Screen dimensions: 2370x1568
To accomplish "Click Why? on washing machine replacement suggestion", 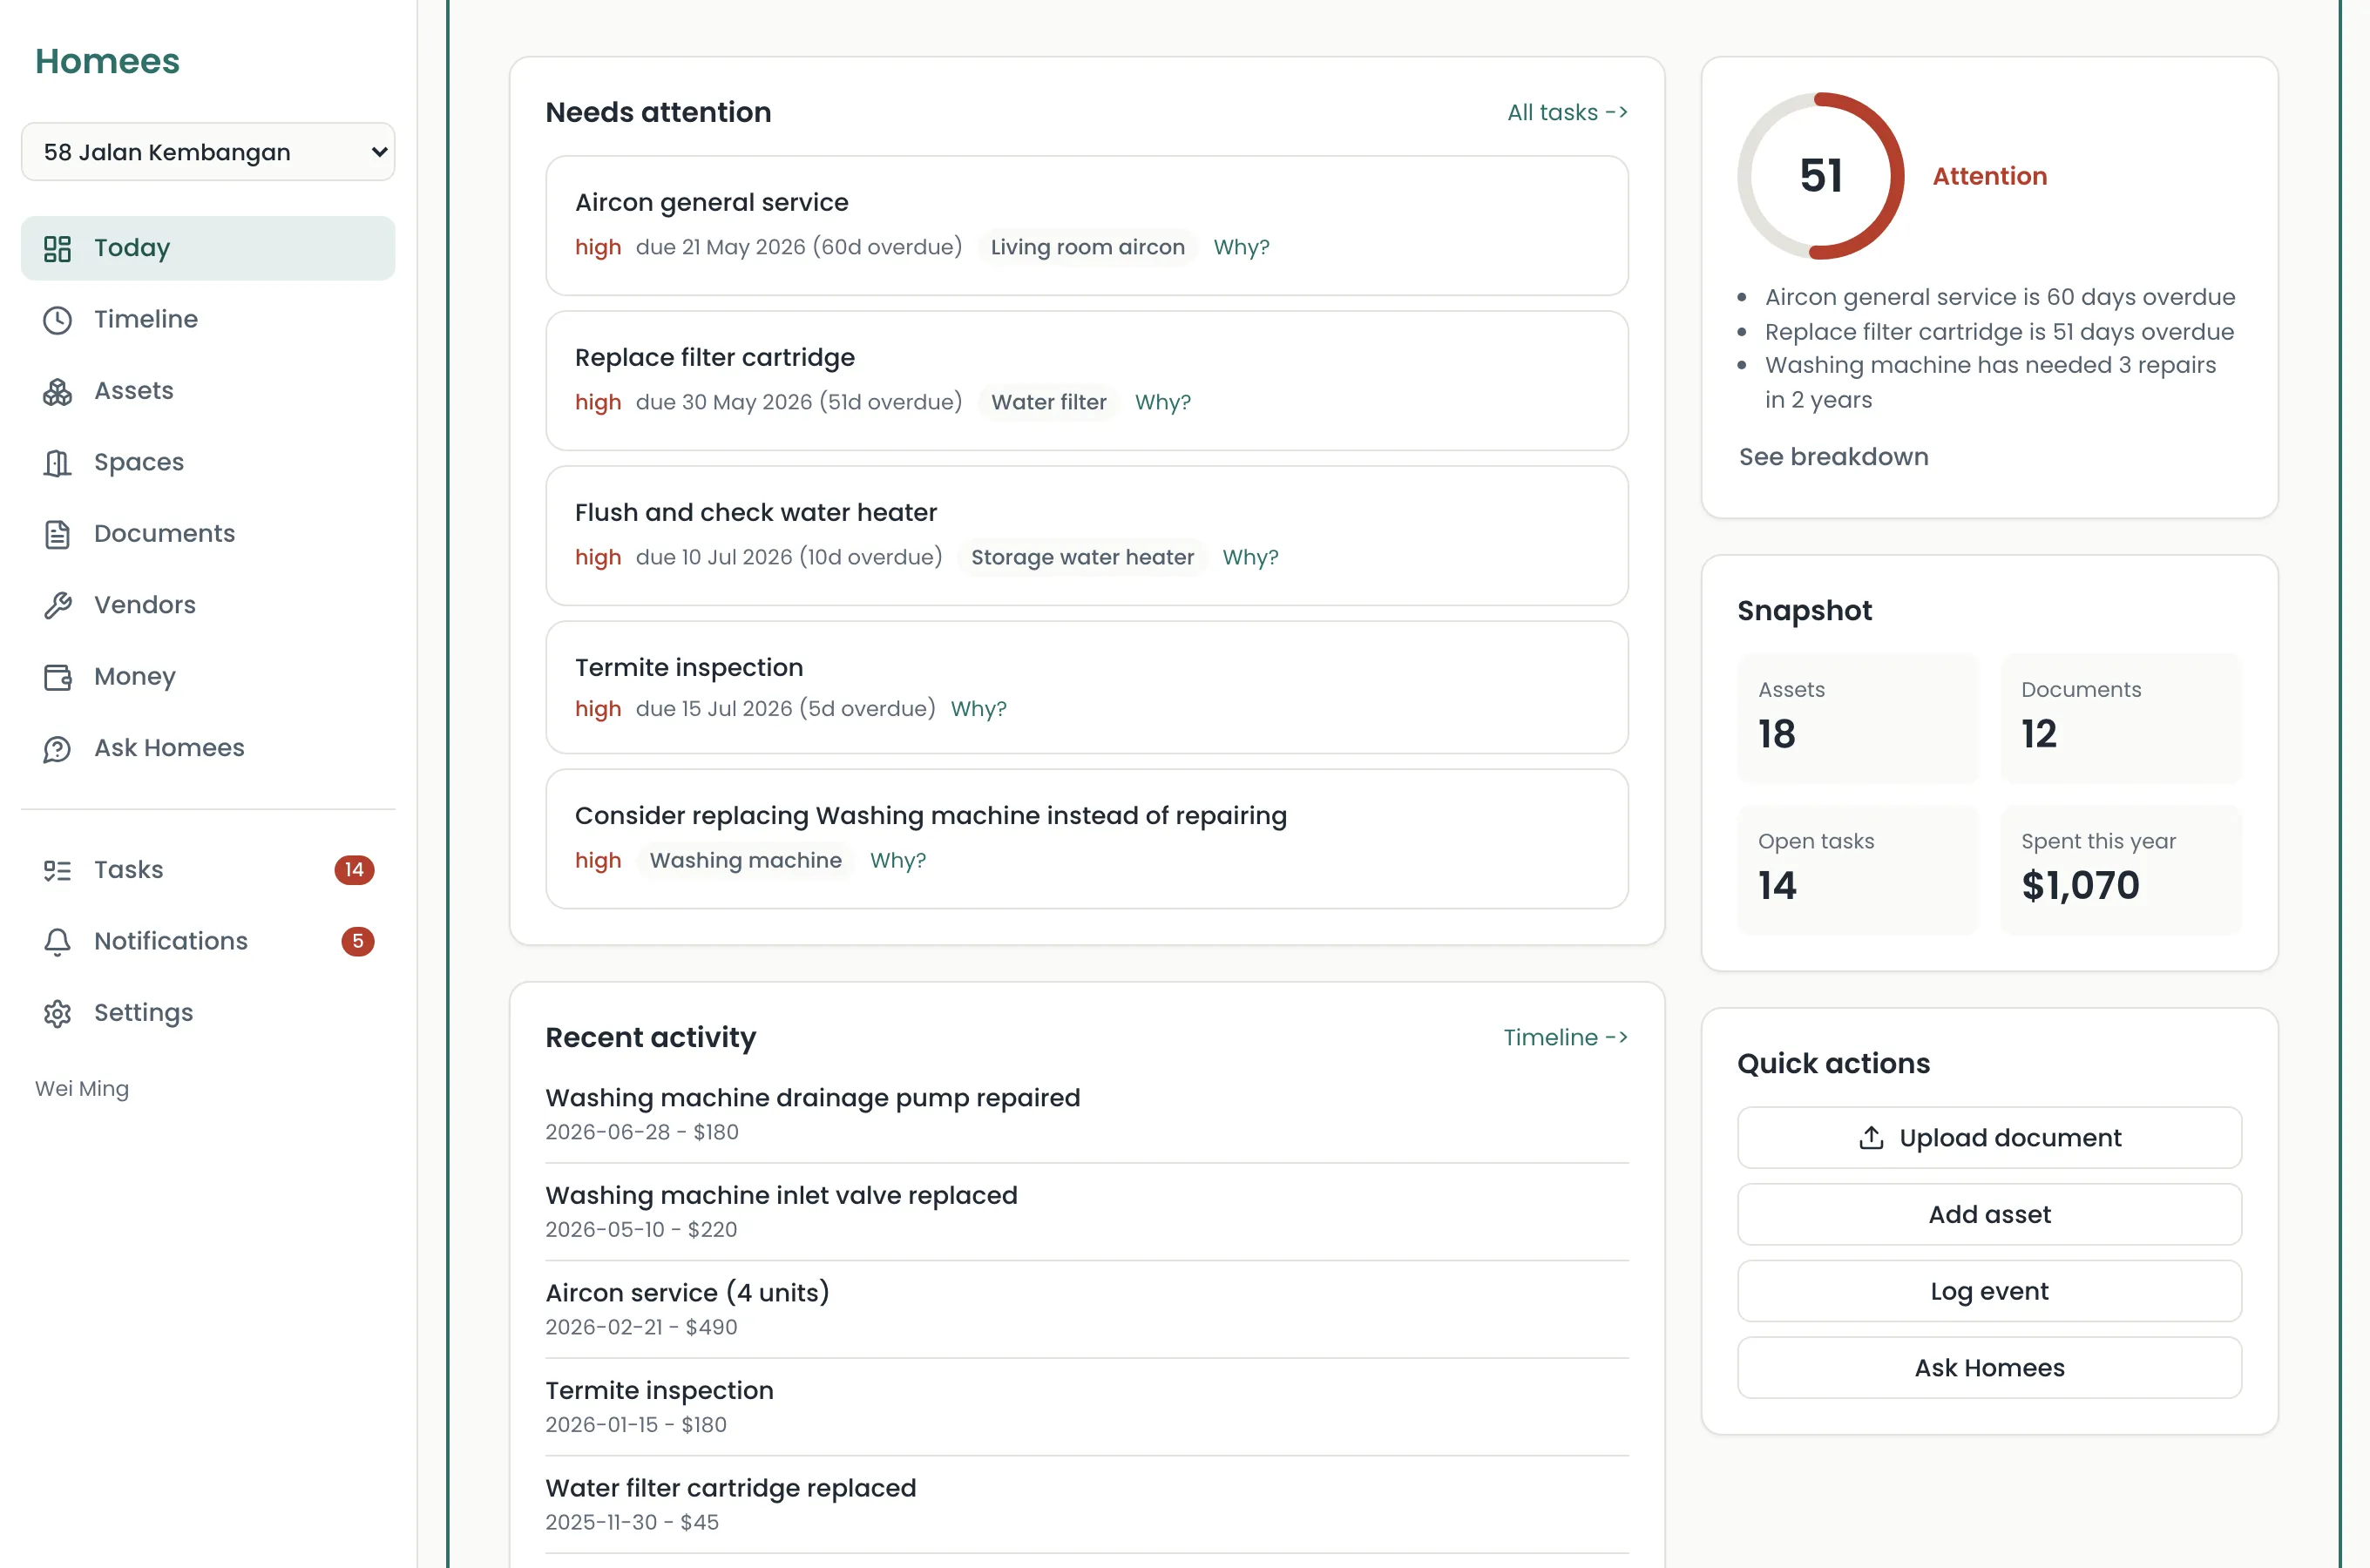I will 898,861.
